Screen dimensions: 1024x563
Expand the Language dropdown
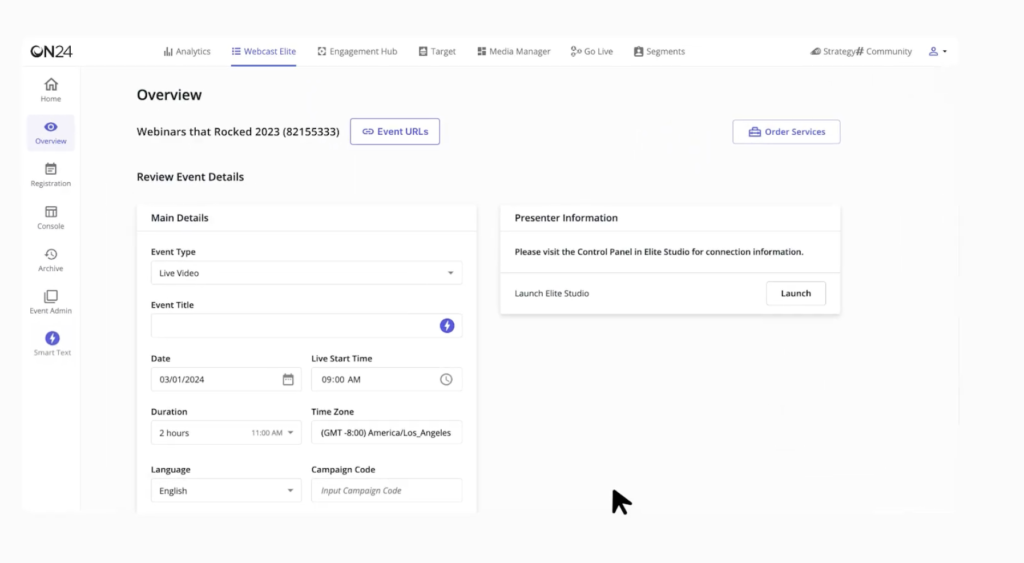tap(226, 491)
